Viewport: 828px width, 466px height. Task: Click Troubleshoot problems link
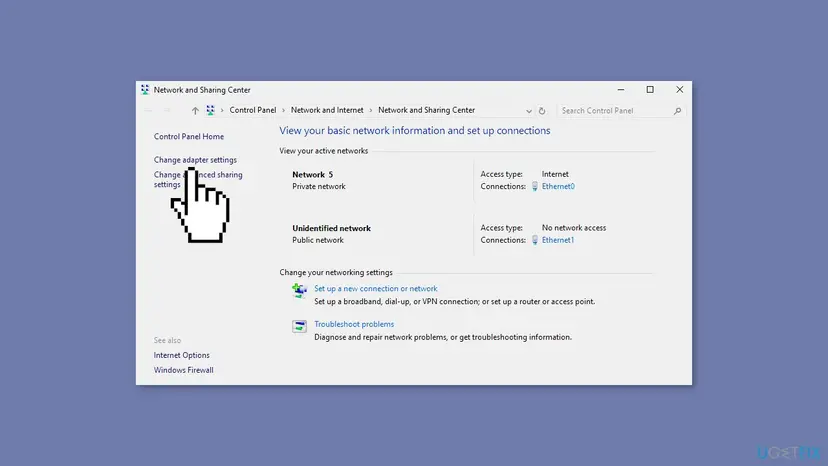click(x=354, y=324)
